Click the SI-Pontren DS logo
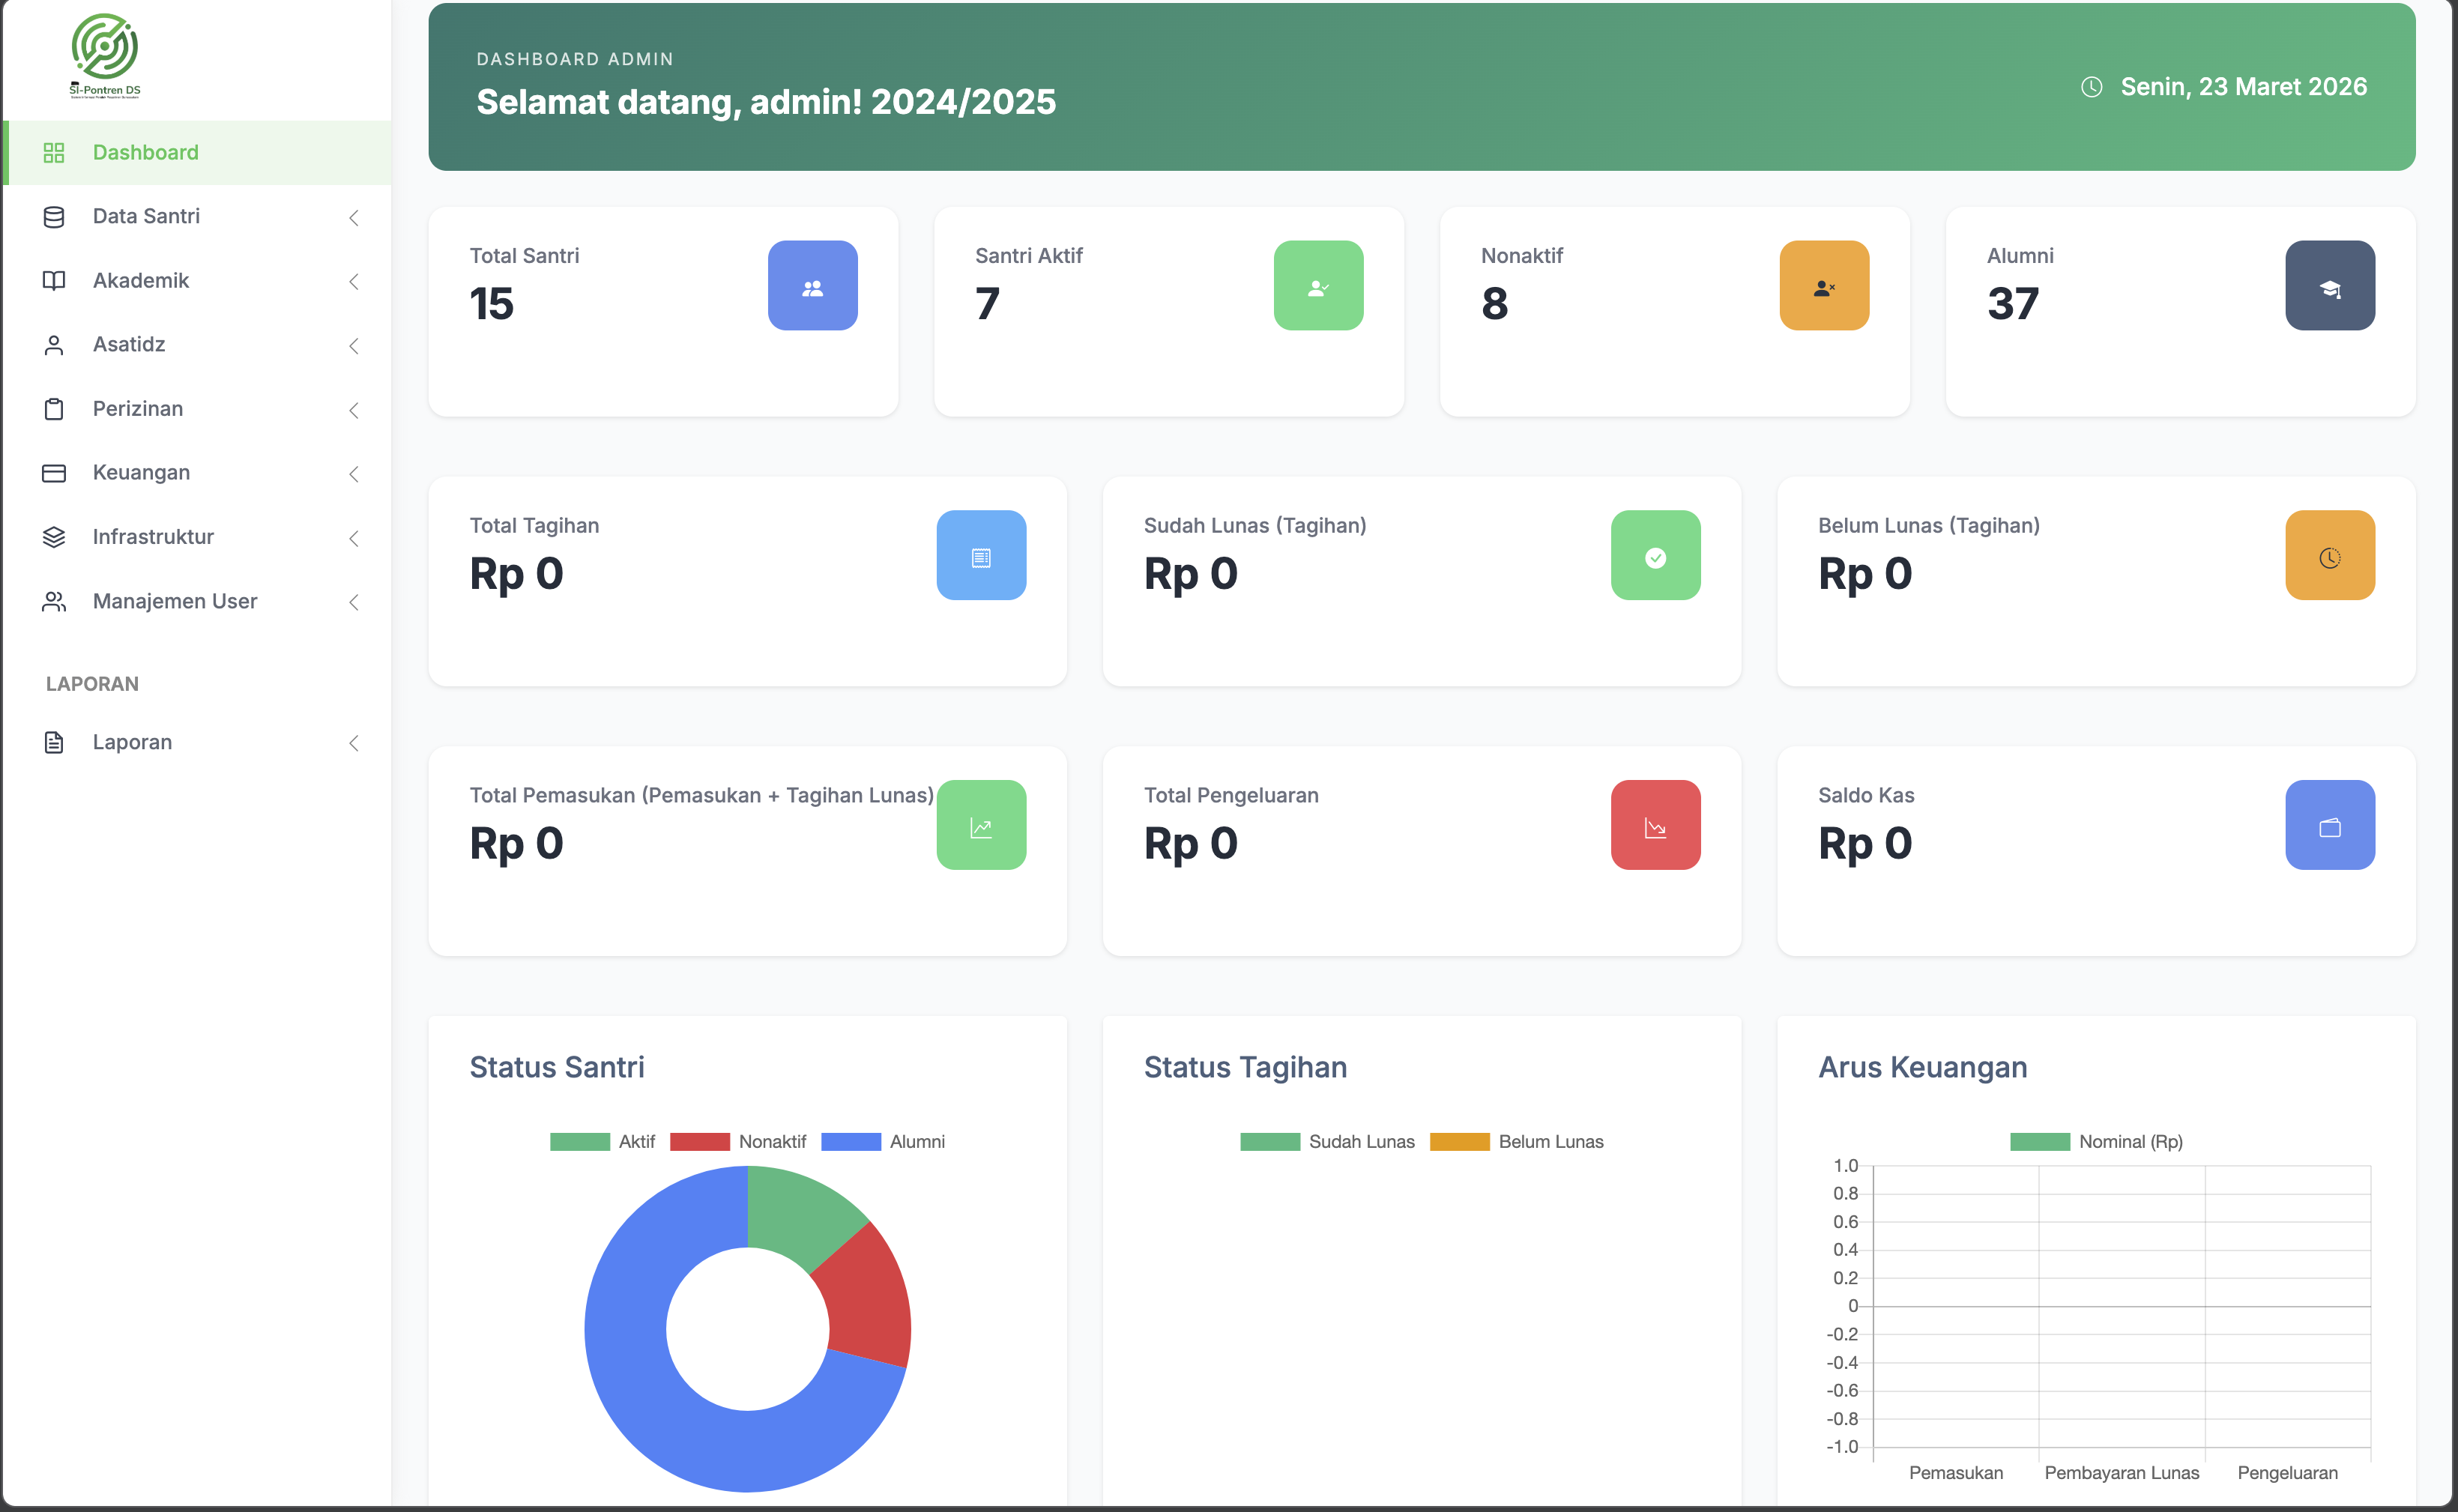 tap(105, 56)
